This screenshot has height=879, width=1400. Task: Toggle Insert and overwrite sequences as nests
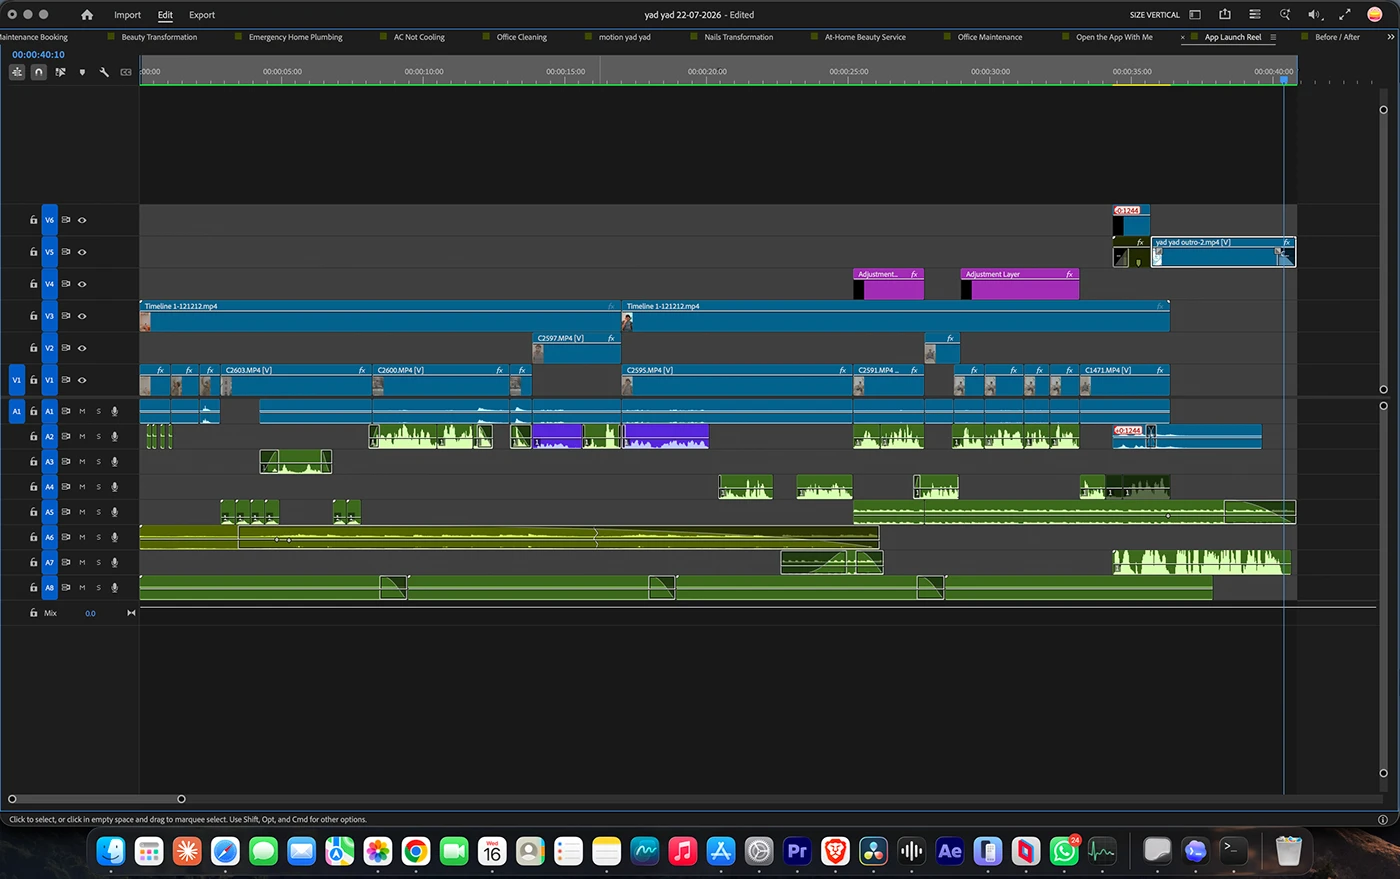click(x=17, y=72)
